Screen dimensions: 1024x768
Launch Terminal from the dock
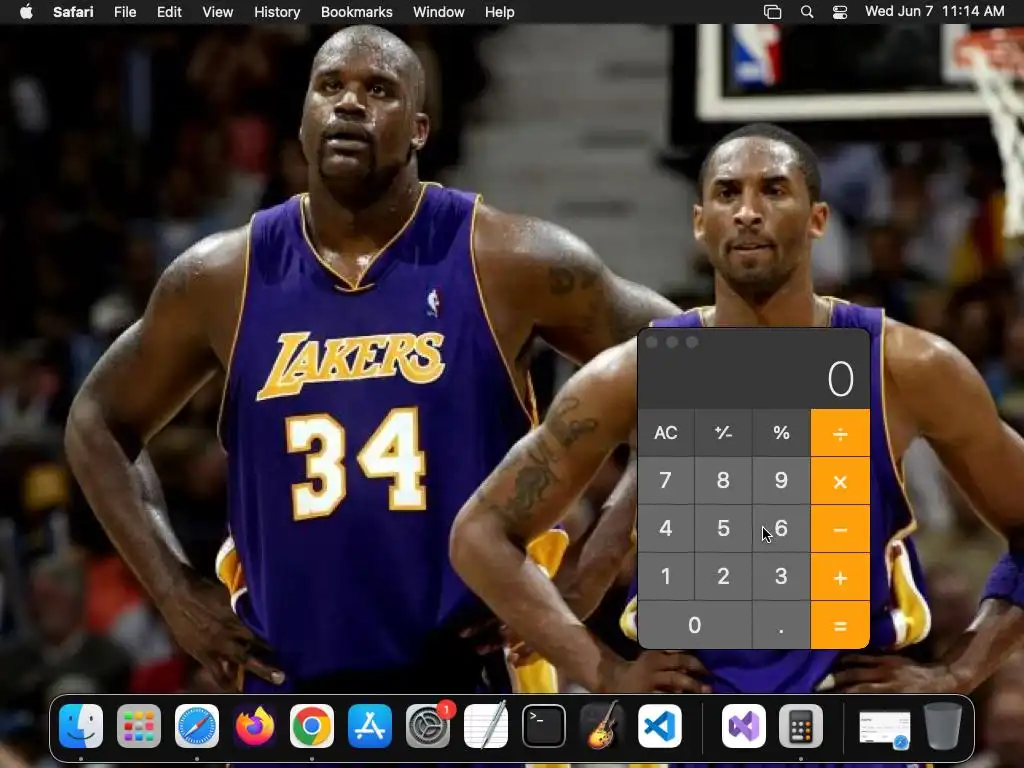click(x=543, y=726)
